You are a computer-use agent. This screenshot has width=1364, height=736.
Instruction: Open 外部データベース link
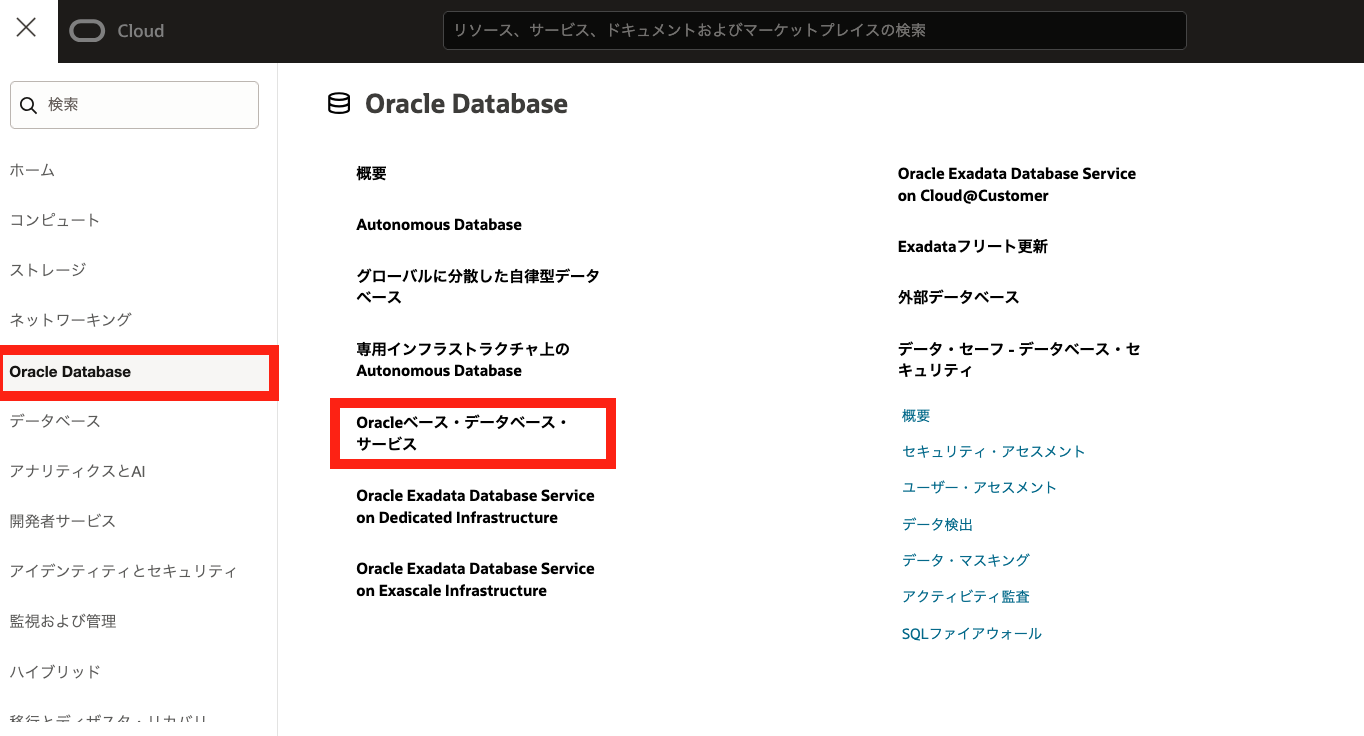coord(958,297)
